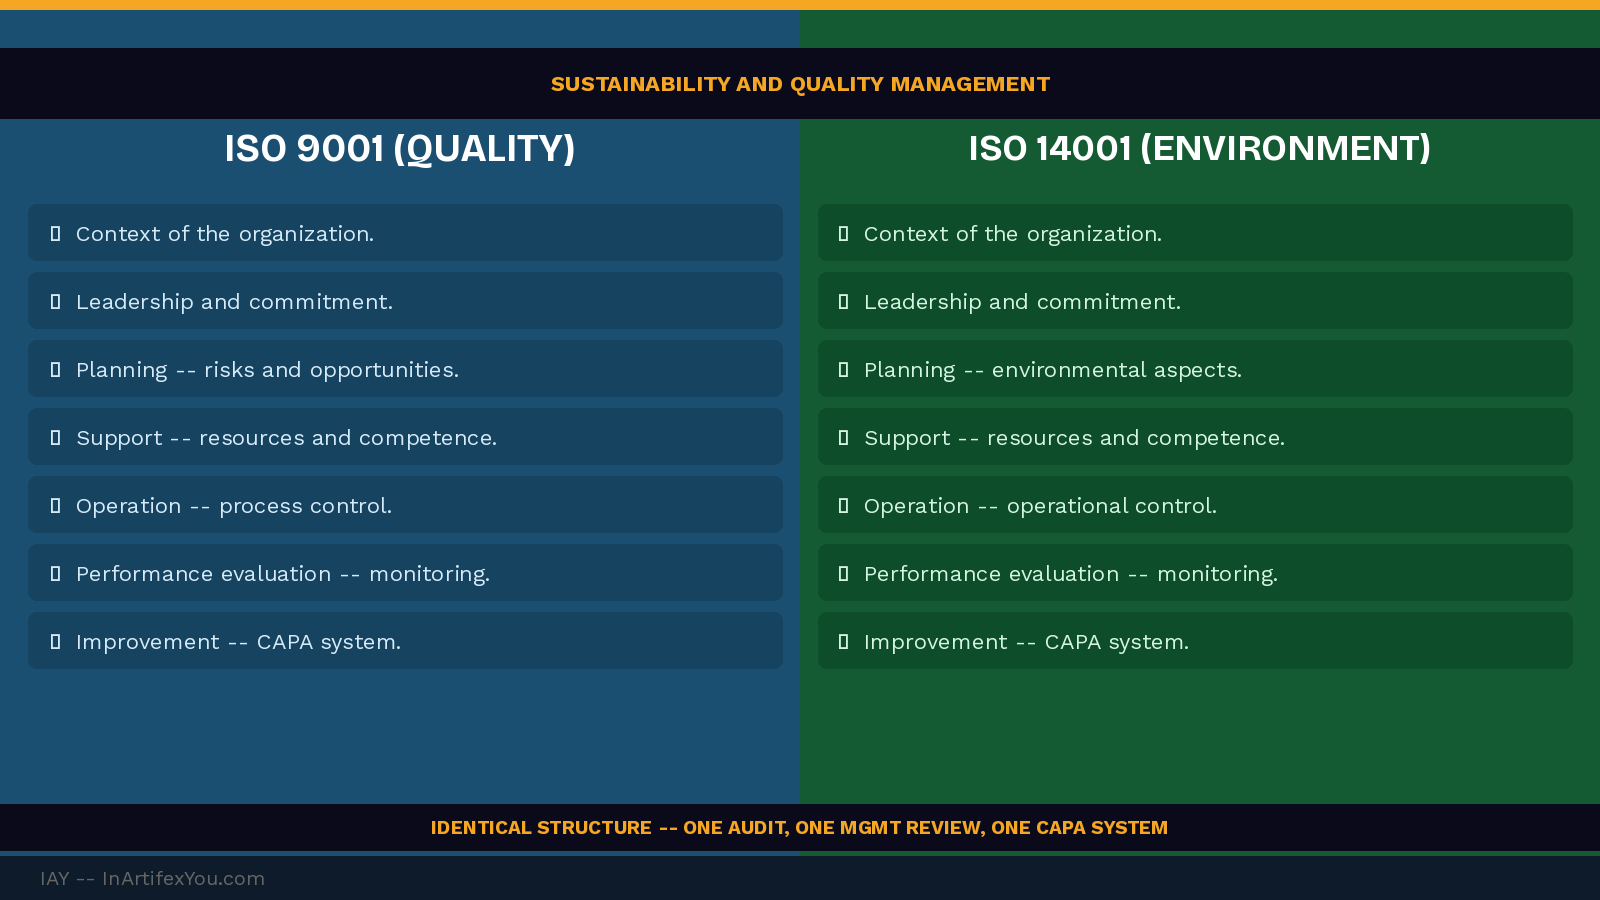Screen dimensions: 1600x900
Task: Click 'Improvement -- CAPA system.' under ISO 9001
Action: 405,641
